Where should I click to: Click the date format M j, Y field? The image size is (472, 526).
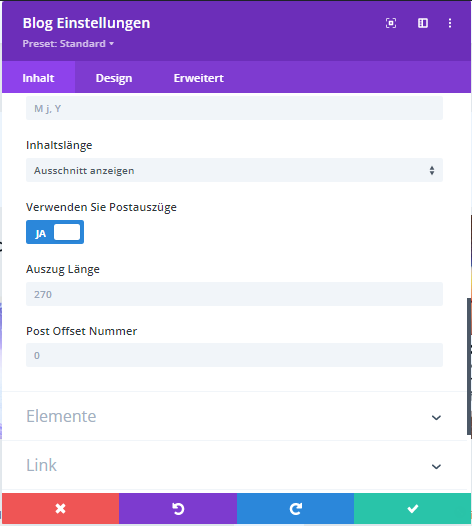234,108
